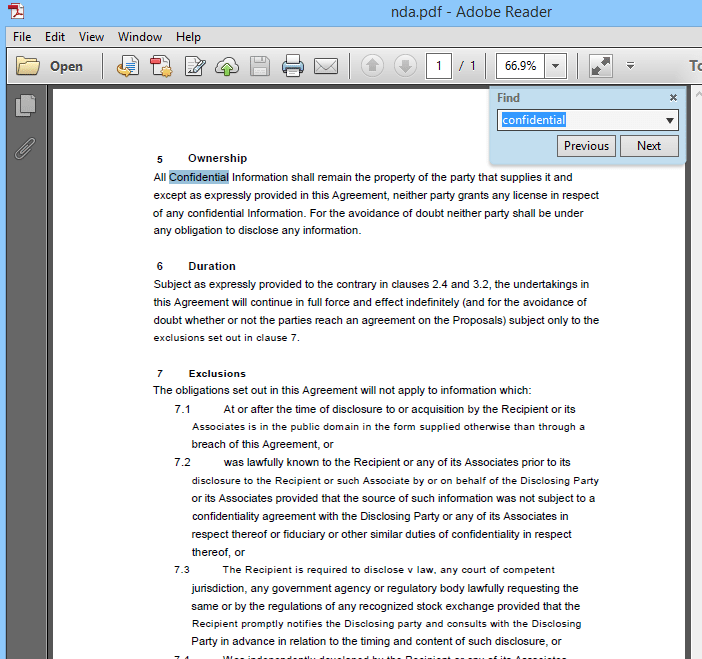
Task: Click the Open folder icon
Action: tap(28, 66)
